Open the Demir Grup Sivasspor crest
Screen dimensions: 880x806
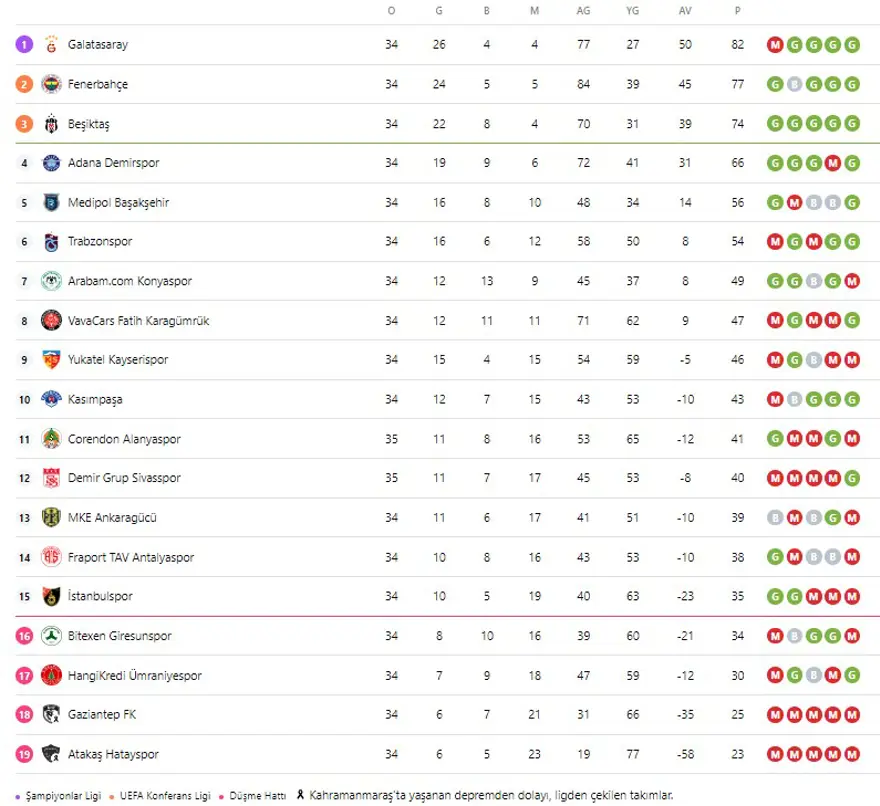[51, 478]
